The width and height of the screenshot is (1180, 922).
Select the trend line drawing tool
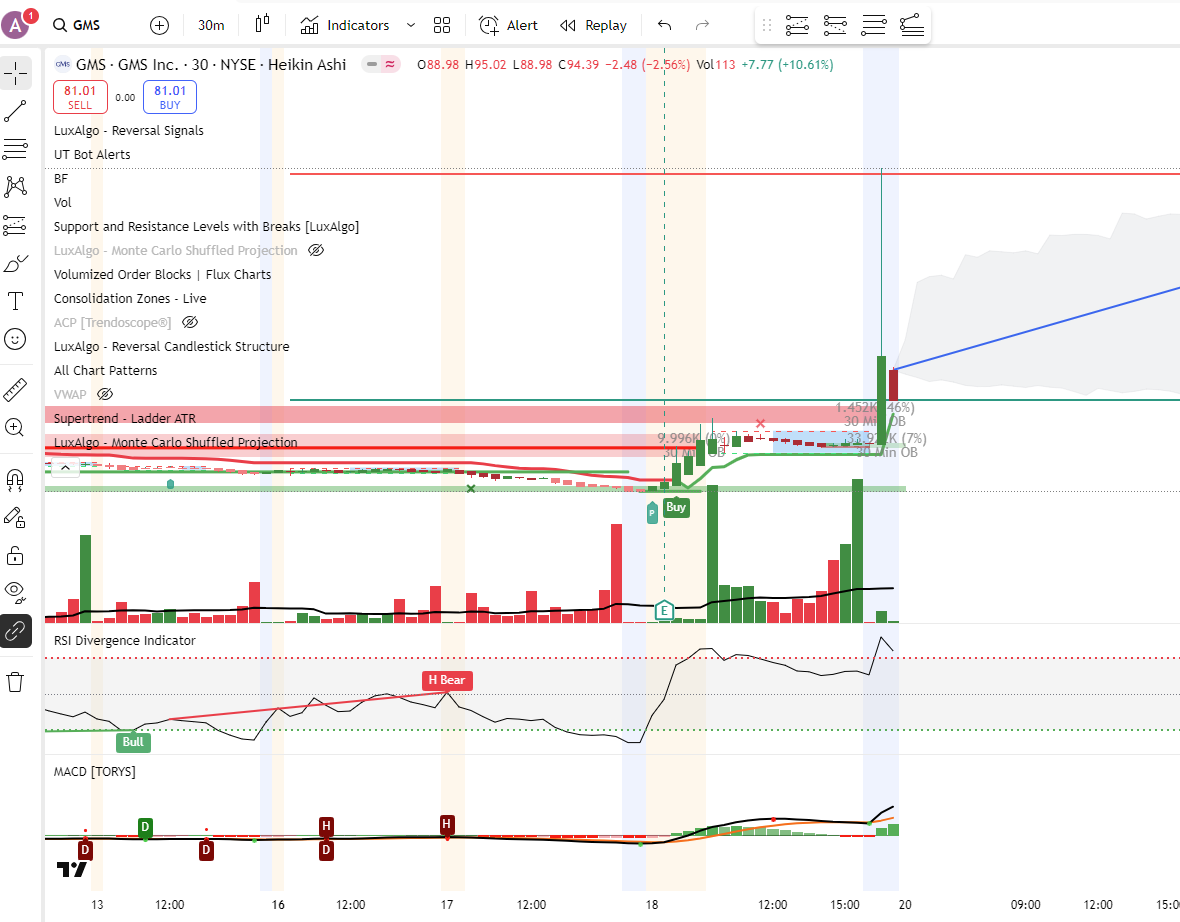coord(15,111)
